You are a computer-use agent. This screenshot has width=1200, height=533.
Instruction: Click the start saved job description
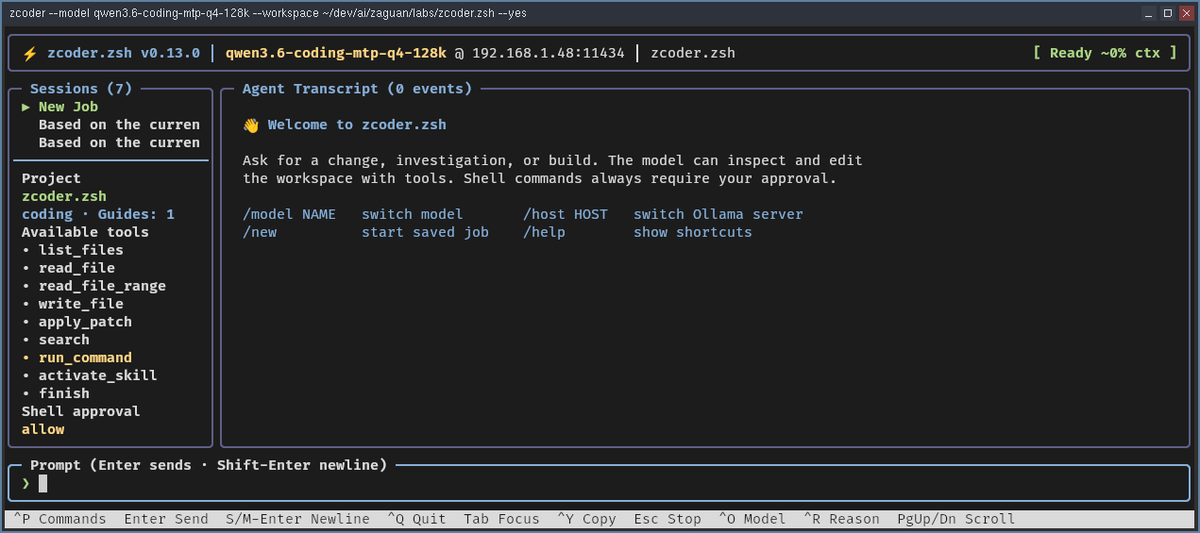tap(425, 232)
